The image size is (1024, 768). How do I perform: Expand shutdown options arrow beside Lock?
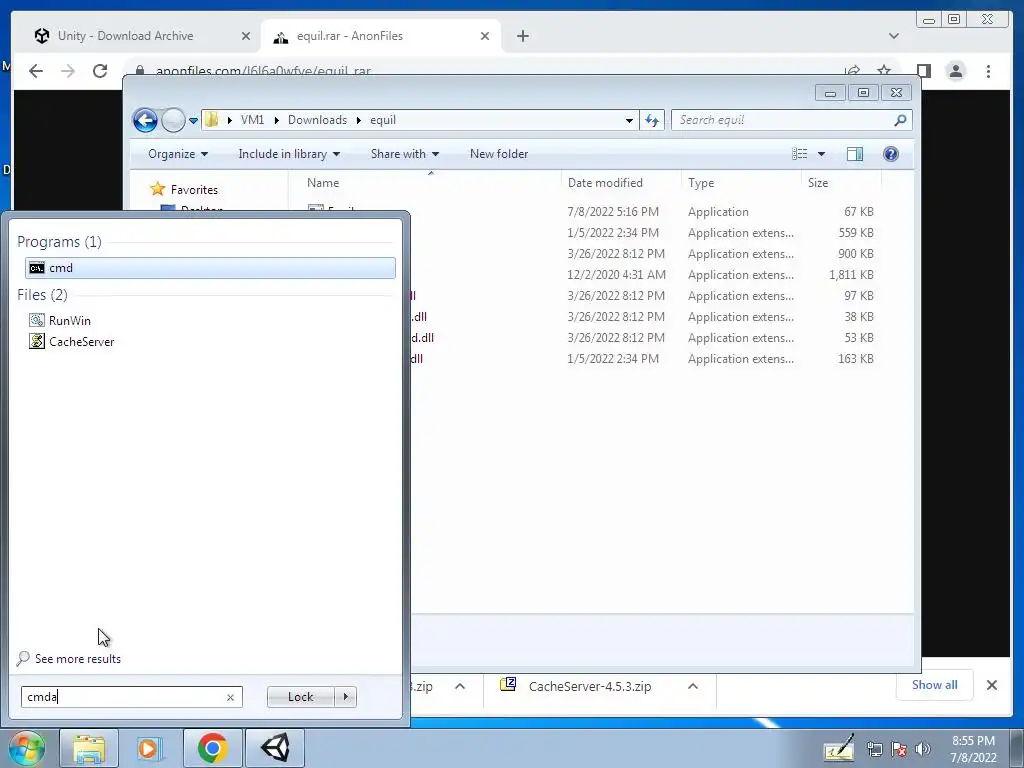pyautogui.click(x=345, y=697)
